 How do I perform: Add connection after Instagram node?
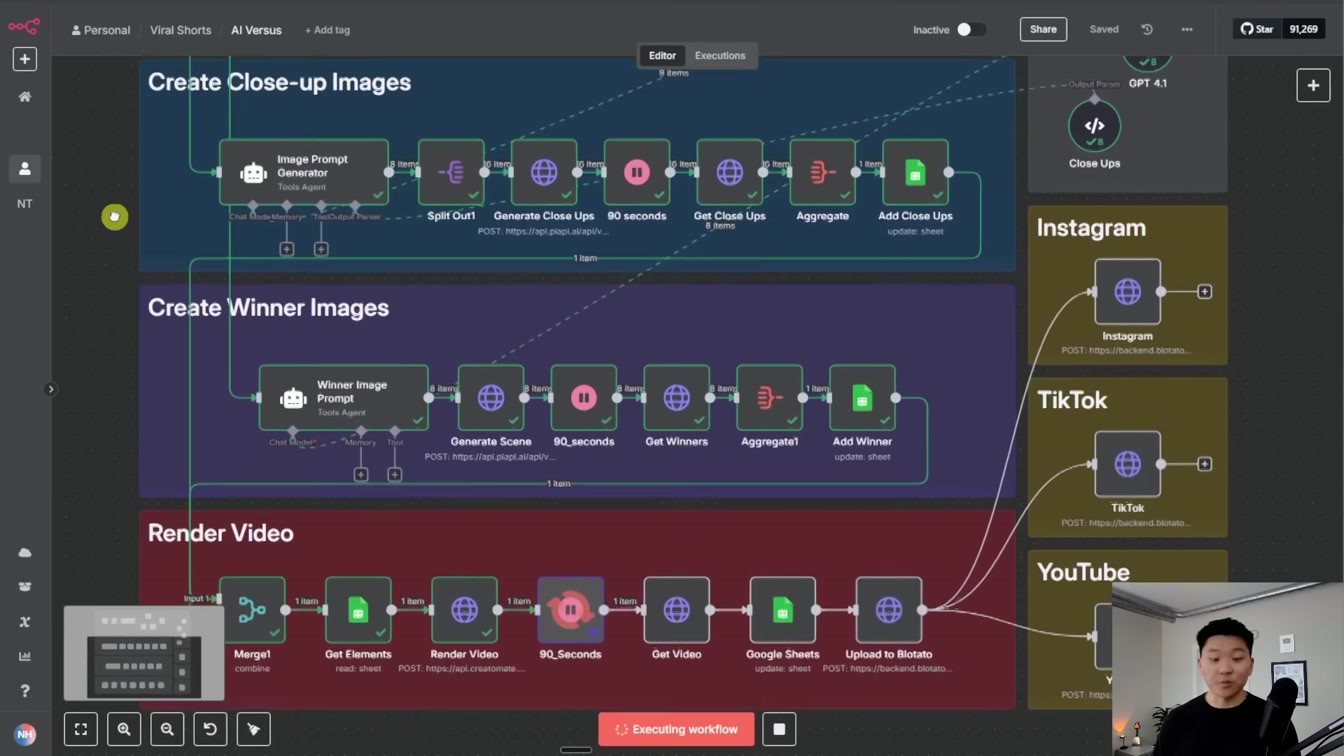[x=1204, y=292]
